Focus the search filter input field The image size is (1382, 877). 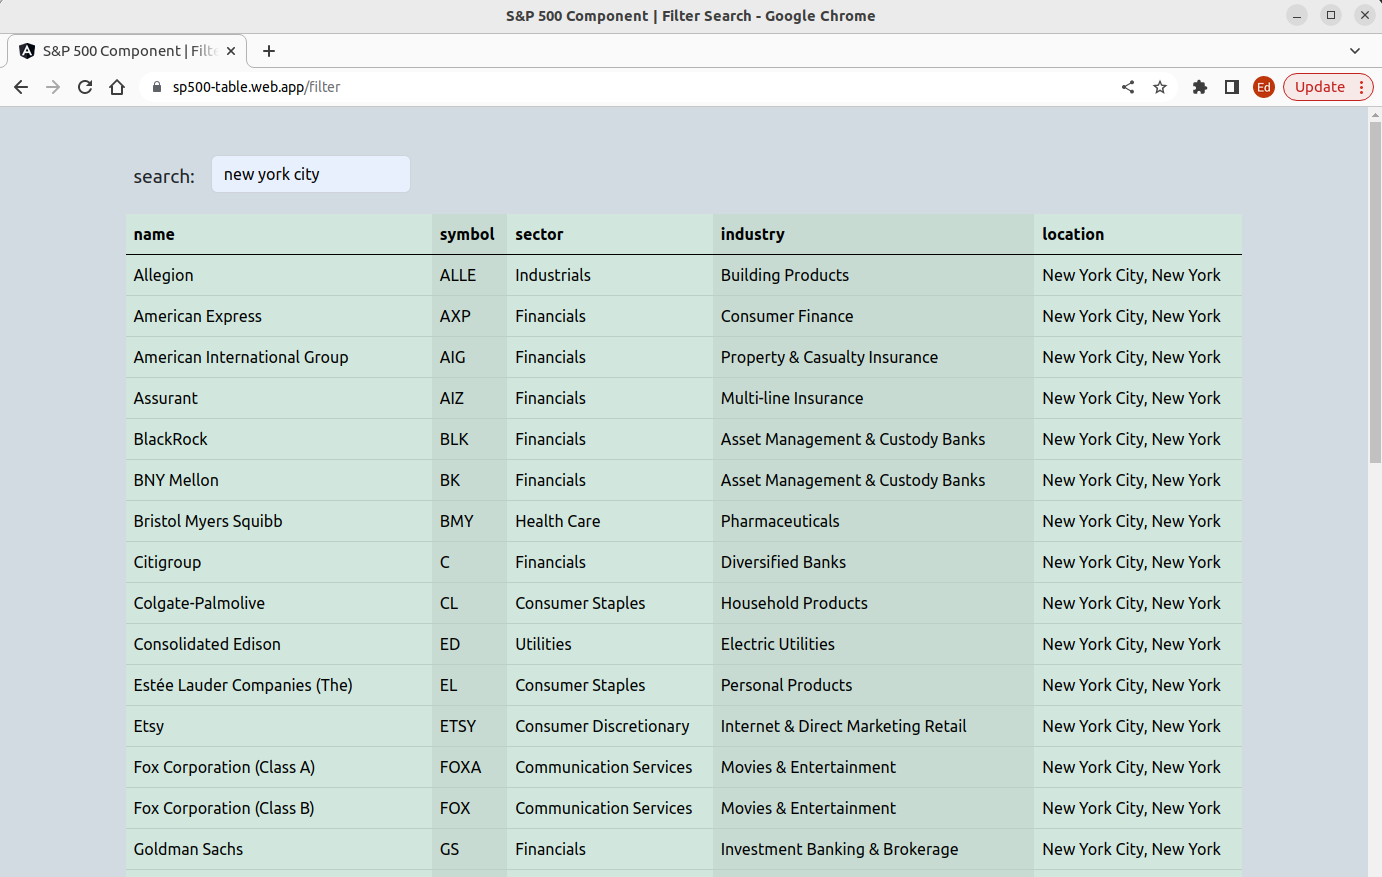311,174
